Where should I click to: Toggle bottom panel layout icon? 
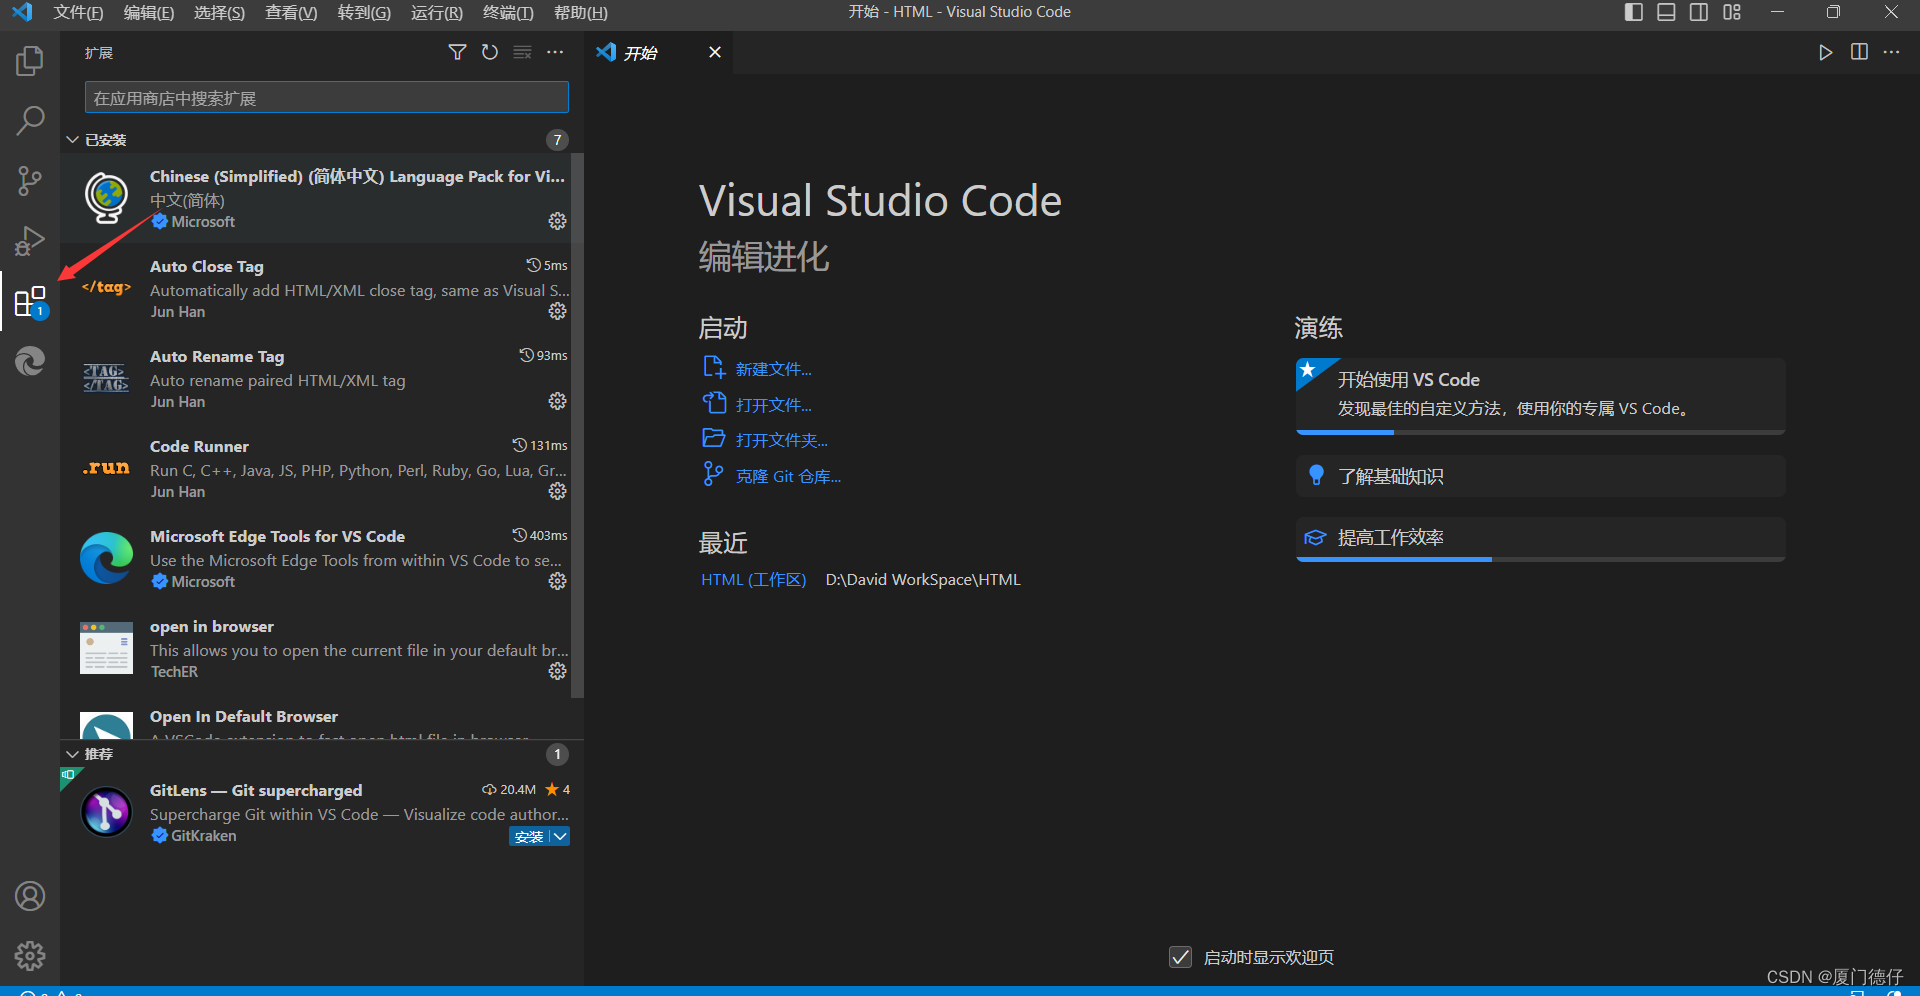click(x=1666, y=12)
